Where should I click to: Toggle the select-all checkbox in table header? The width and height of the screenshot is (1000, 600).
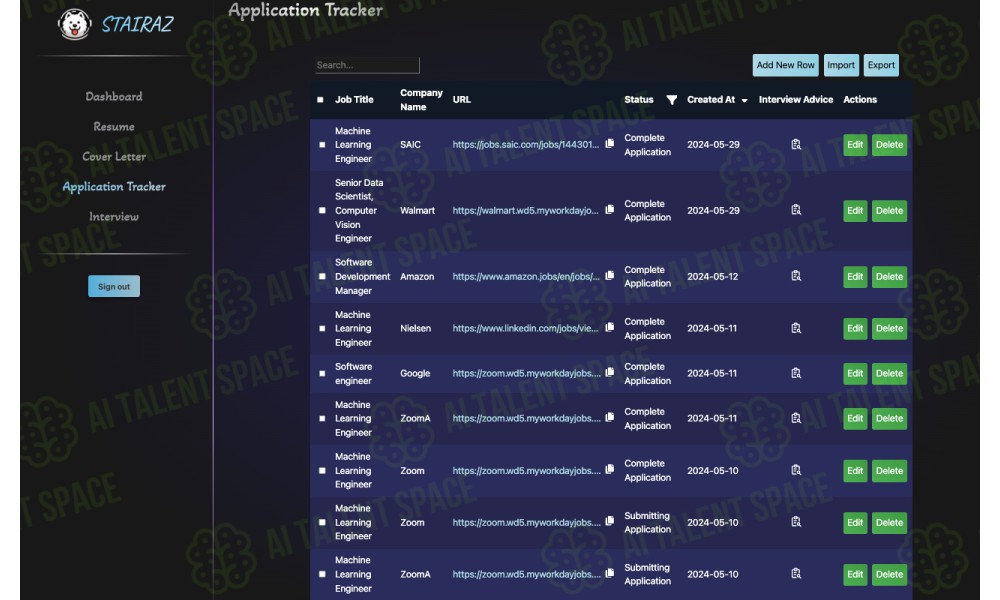(320, 100)
